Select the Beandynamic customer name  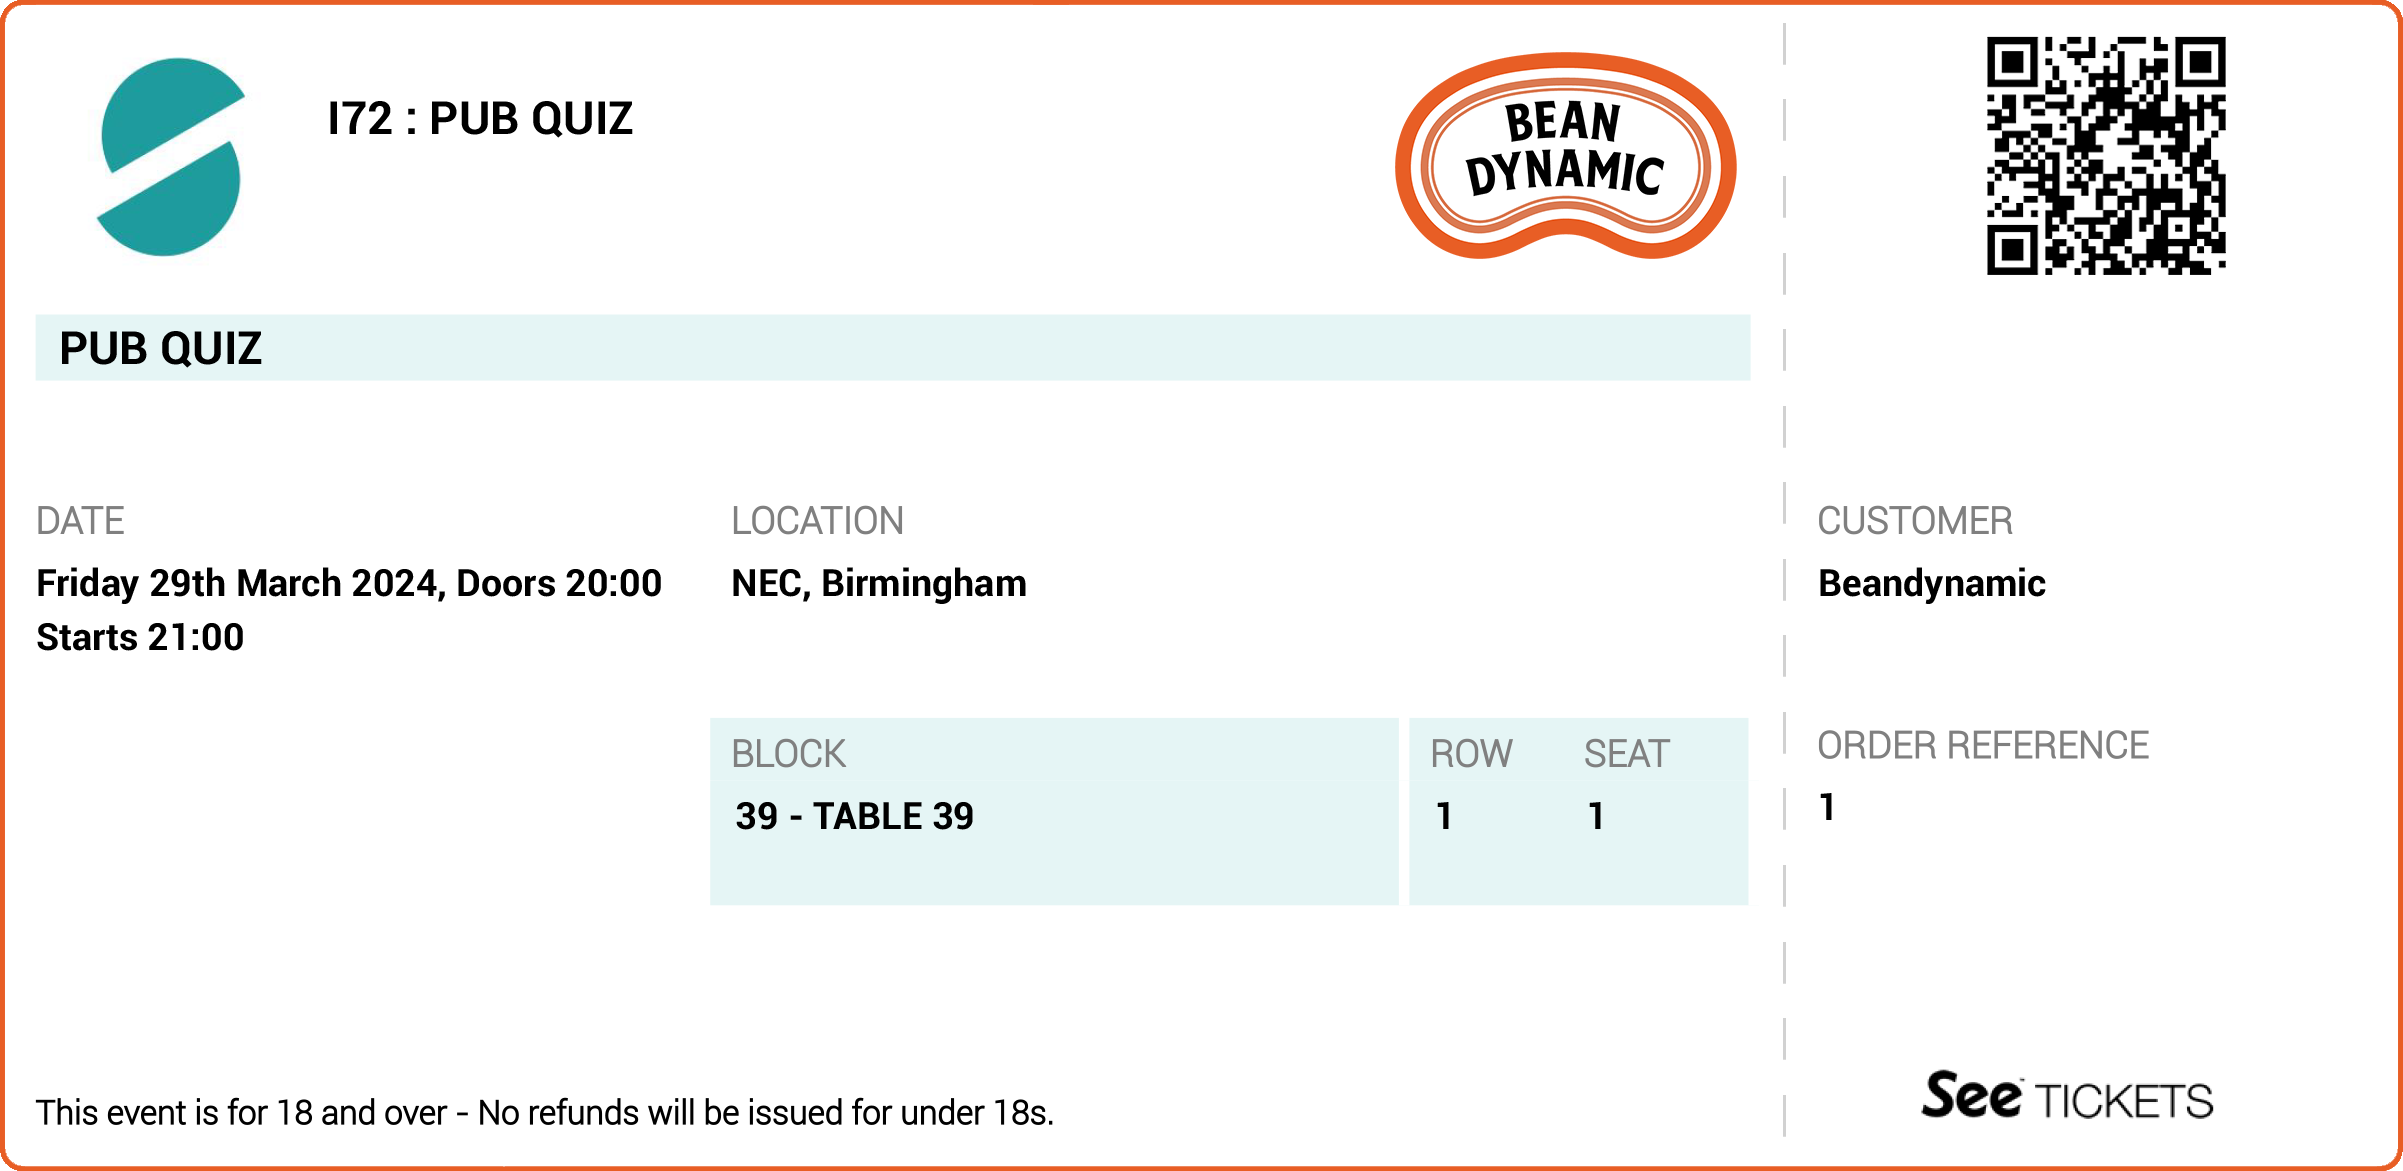coord(1931,583)
